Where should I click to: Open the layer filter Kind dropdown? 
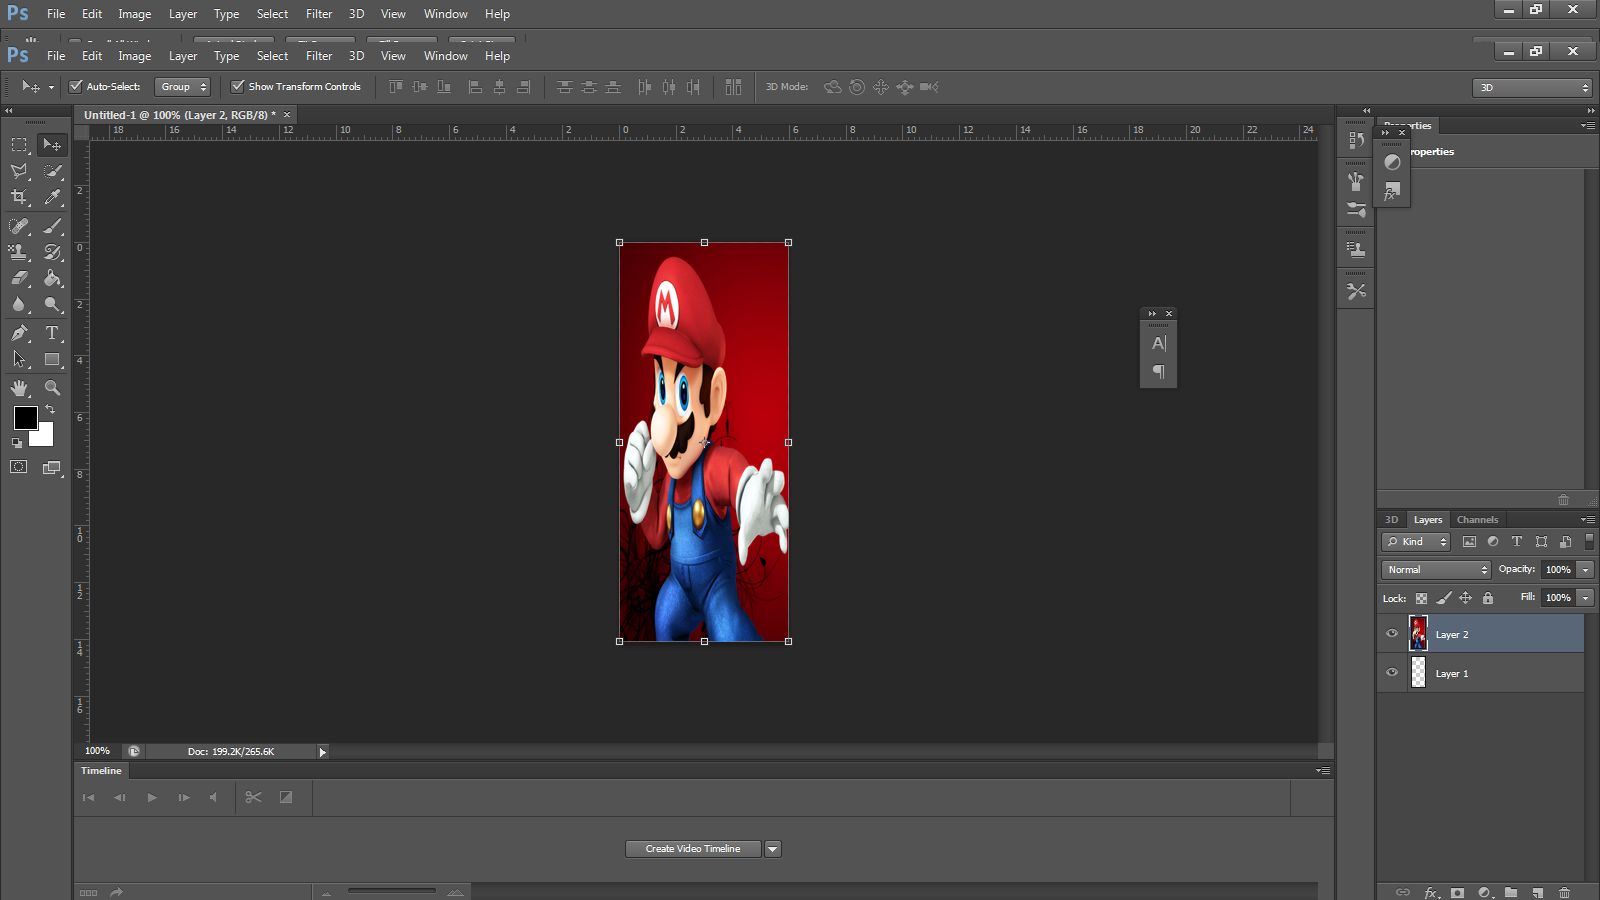click(1415, 542)
